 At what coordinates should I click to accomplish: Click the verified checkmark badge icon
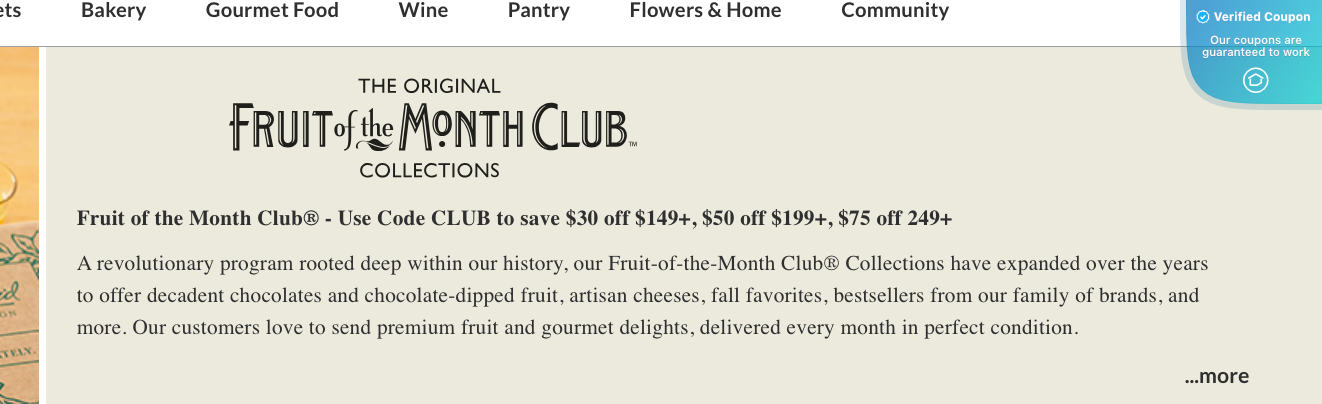point(1203,17)
